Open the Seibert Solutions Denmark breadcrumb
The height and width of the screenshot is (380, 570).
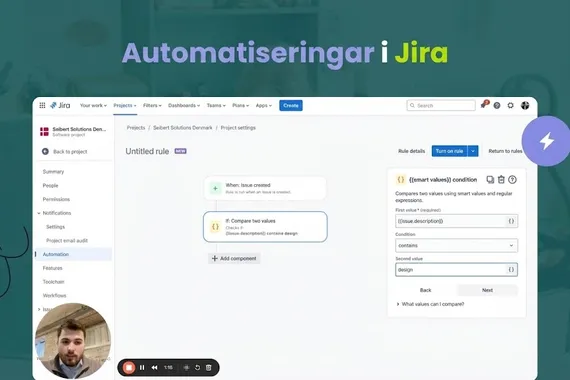point(182,128)
